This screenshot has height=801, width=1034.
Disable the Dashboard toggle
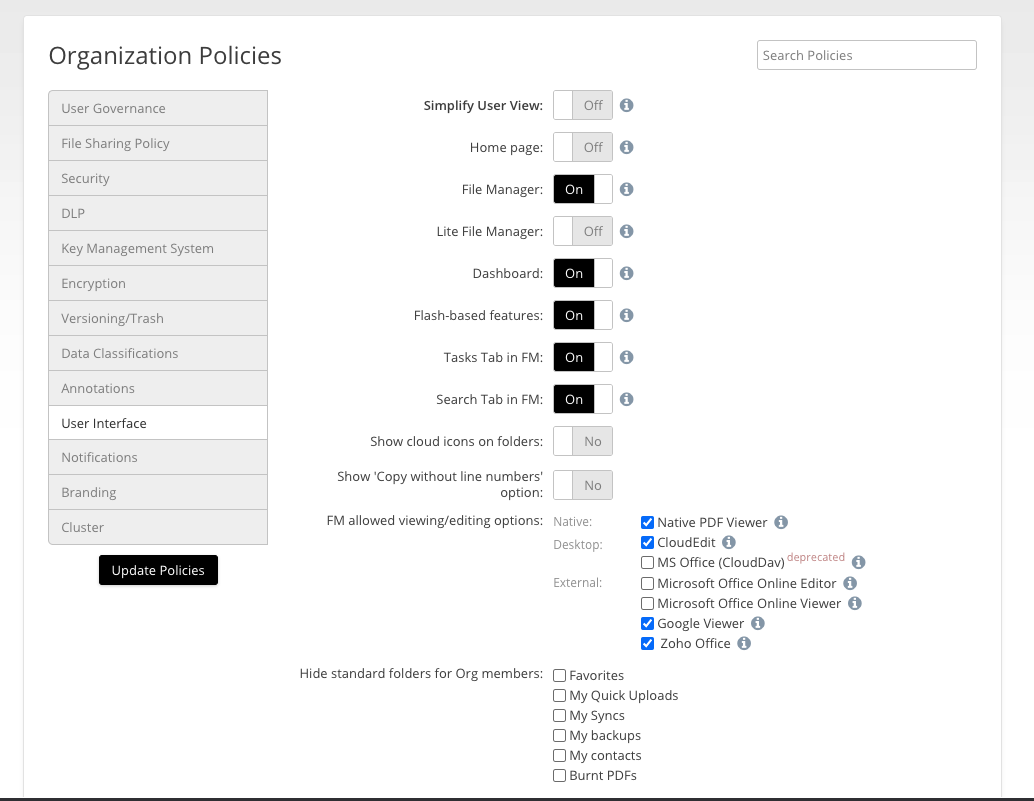[583, 274]
